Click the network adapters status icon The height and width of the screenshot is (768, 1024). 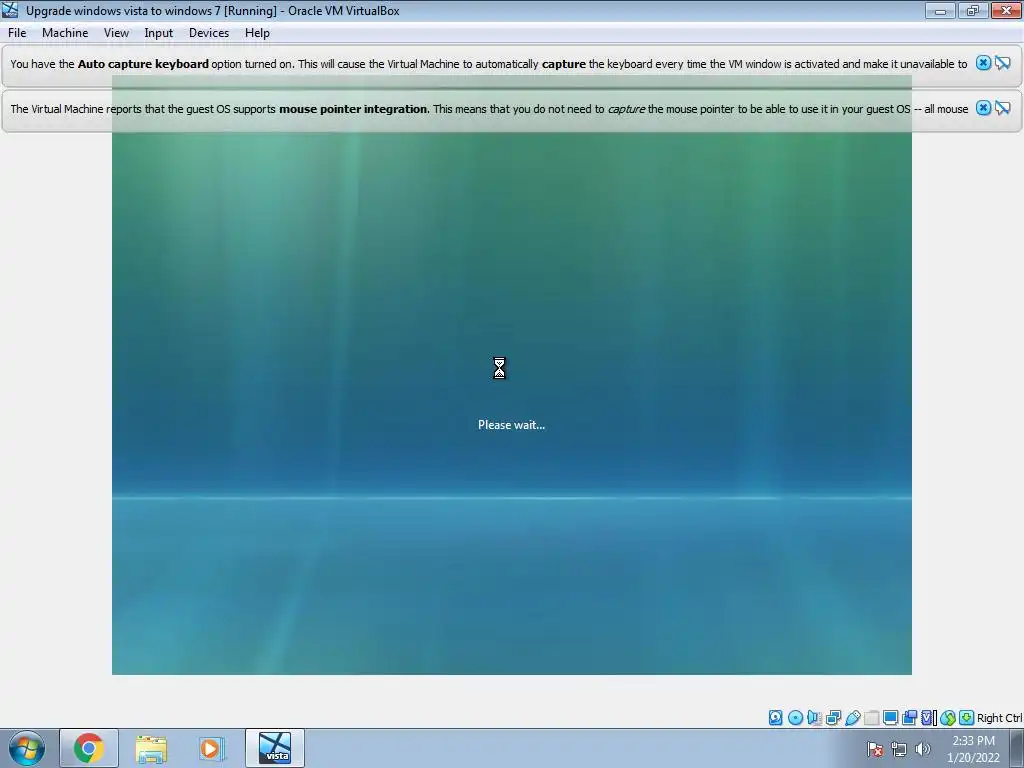tap(833, 718)
